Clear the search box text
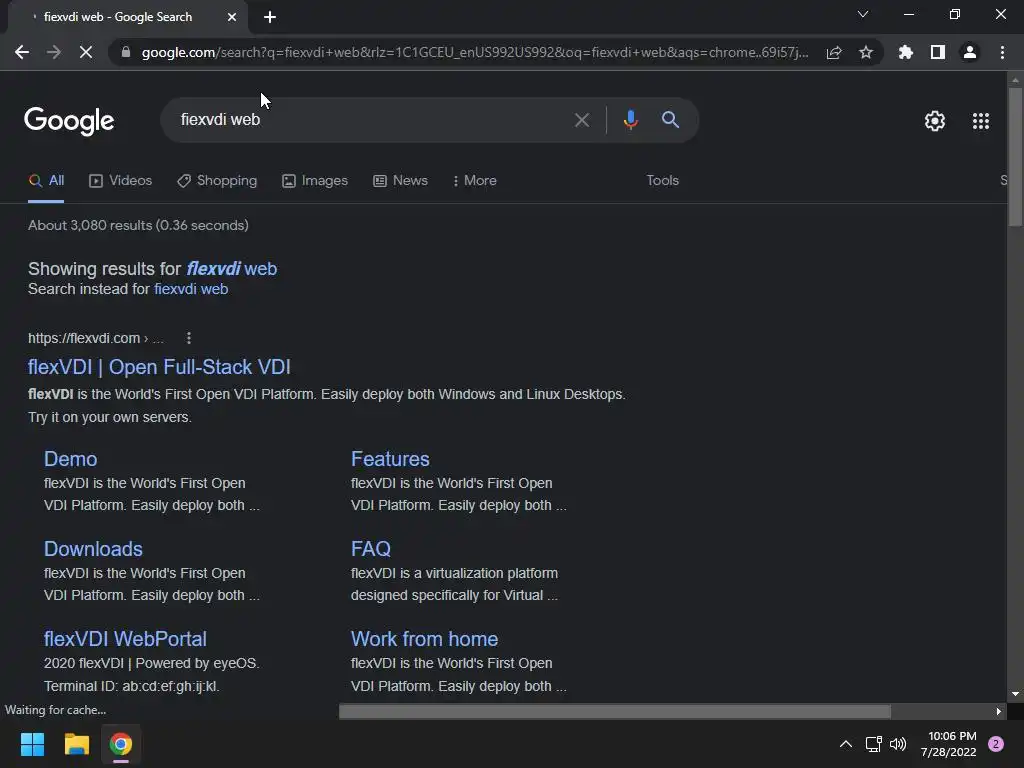Screen dimensions: 1024x768 pos(582,120)
